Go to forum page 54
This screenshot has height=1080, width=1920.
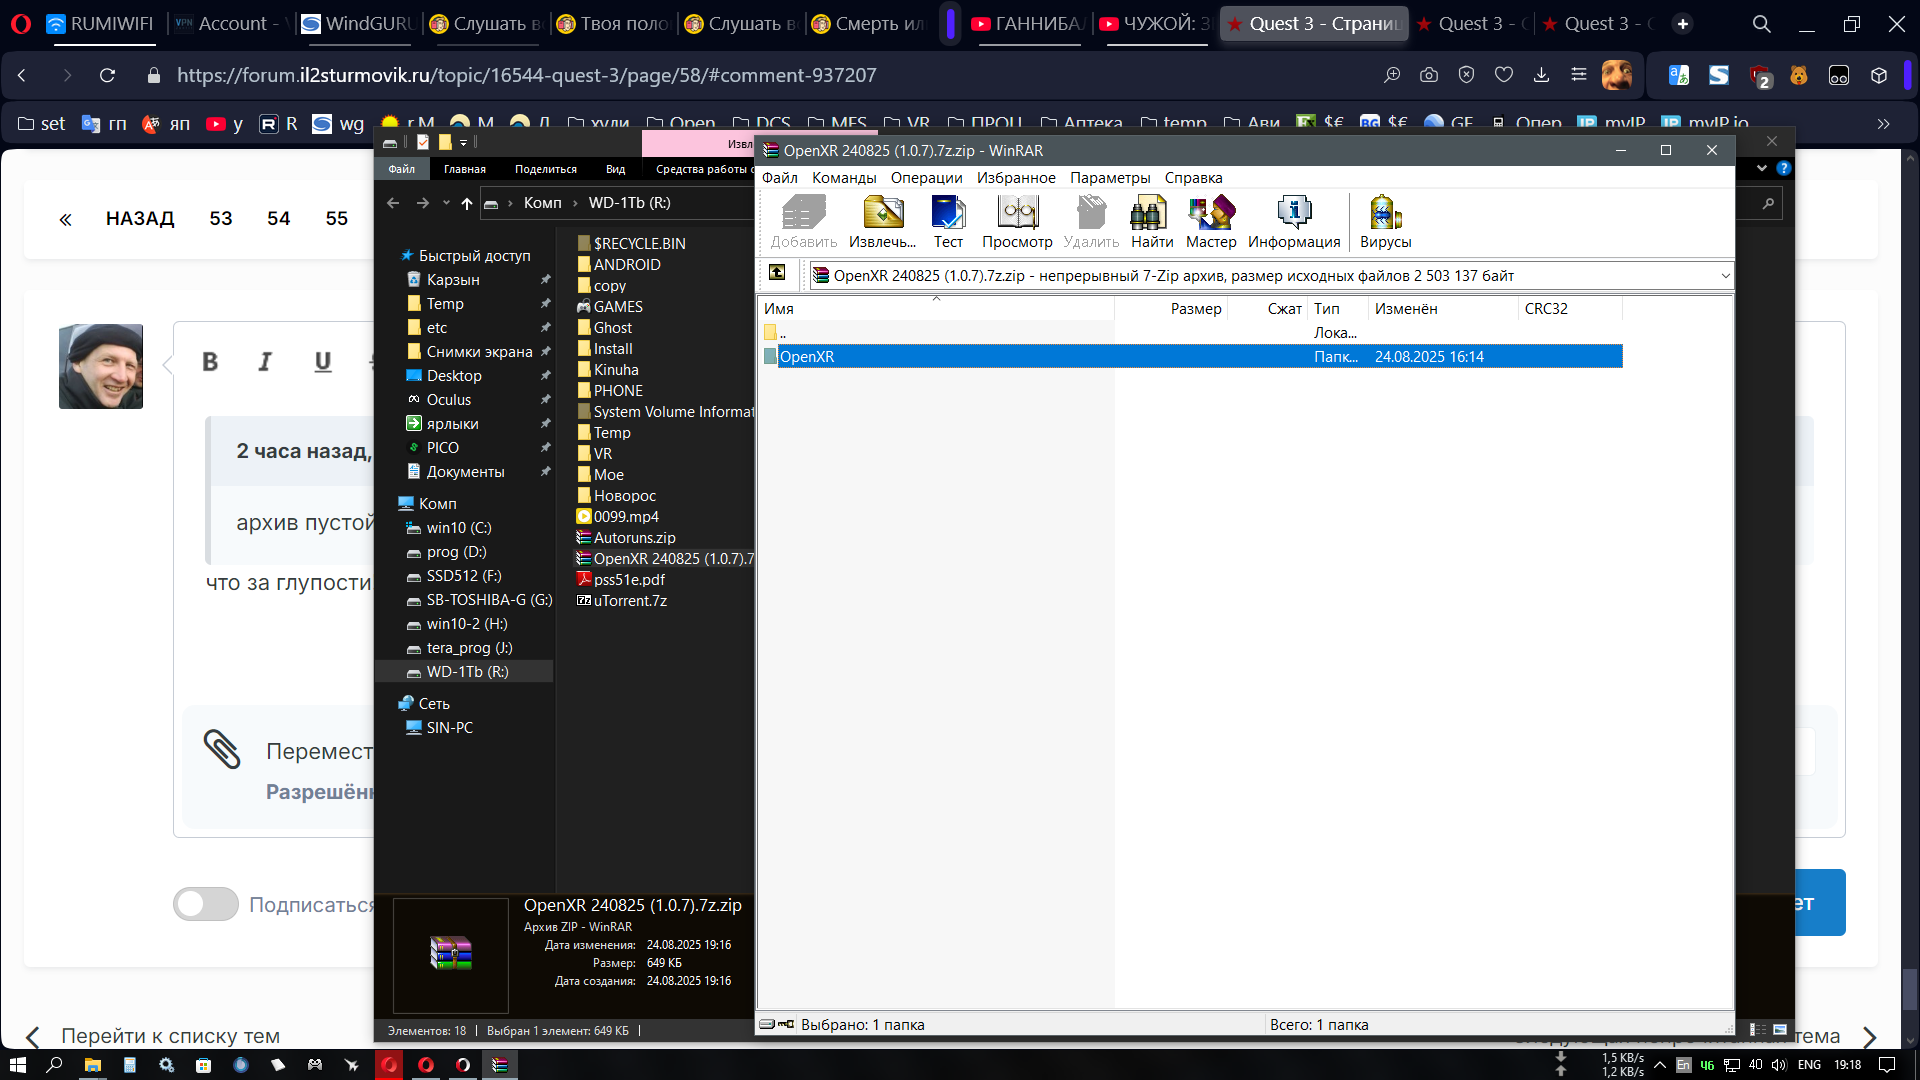[278, 218]
